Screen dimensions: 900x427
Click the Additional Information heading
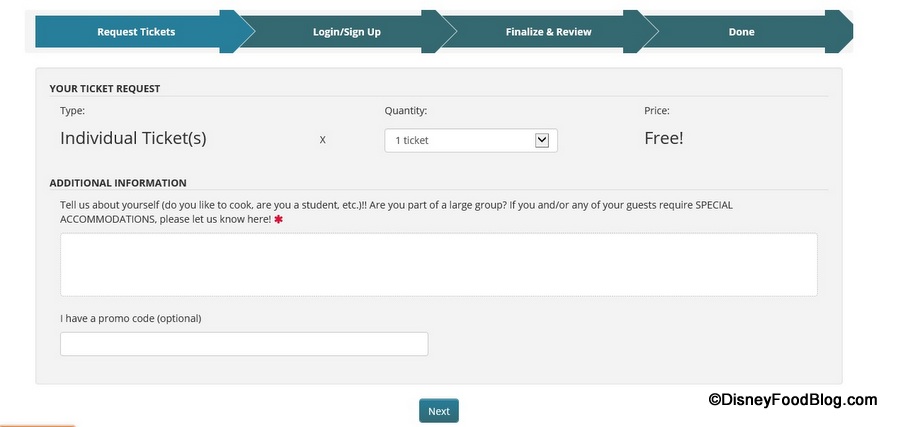117,183
